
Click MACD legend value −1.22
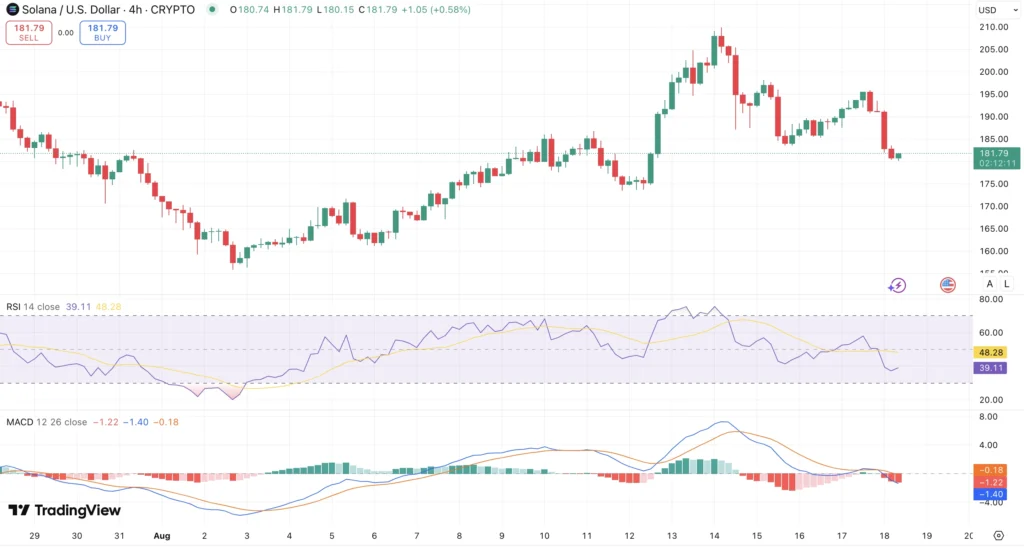(x=106, y=422)
